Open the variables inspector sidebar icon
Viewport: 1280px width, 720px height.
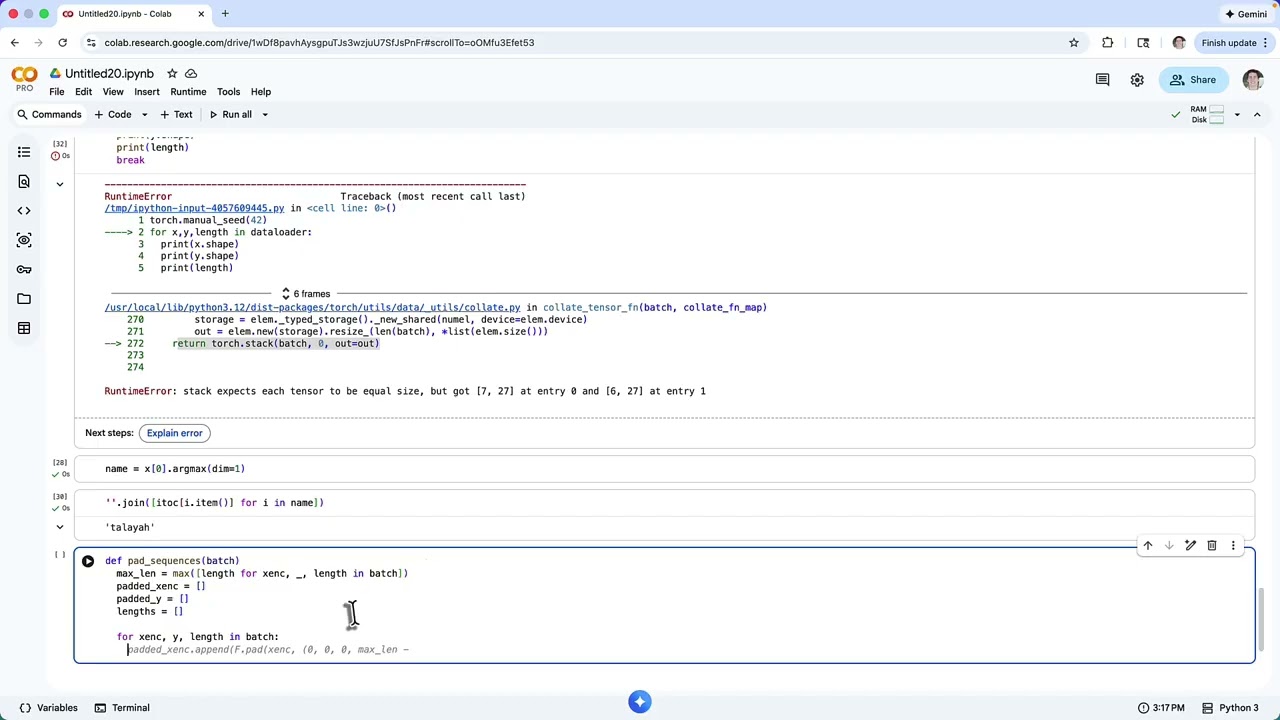[24, 240]
